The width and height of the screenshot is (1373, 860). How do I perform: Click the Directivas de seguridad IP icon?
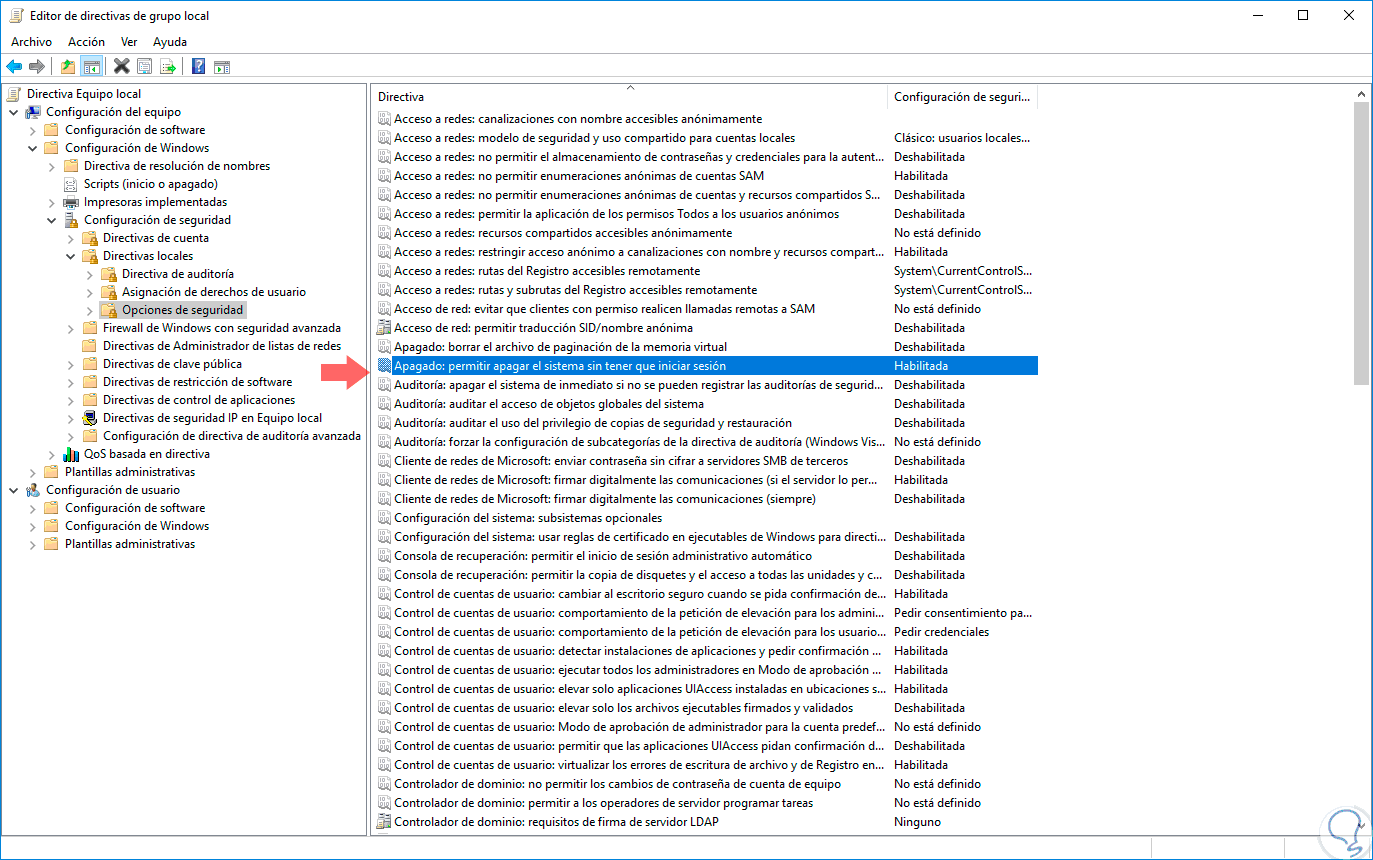(90, 418)
